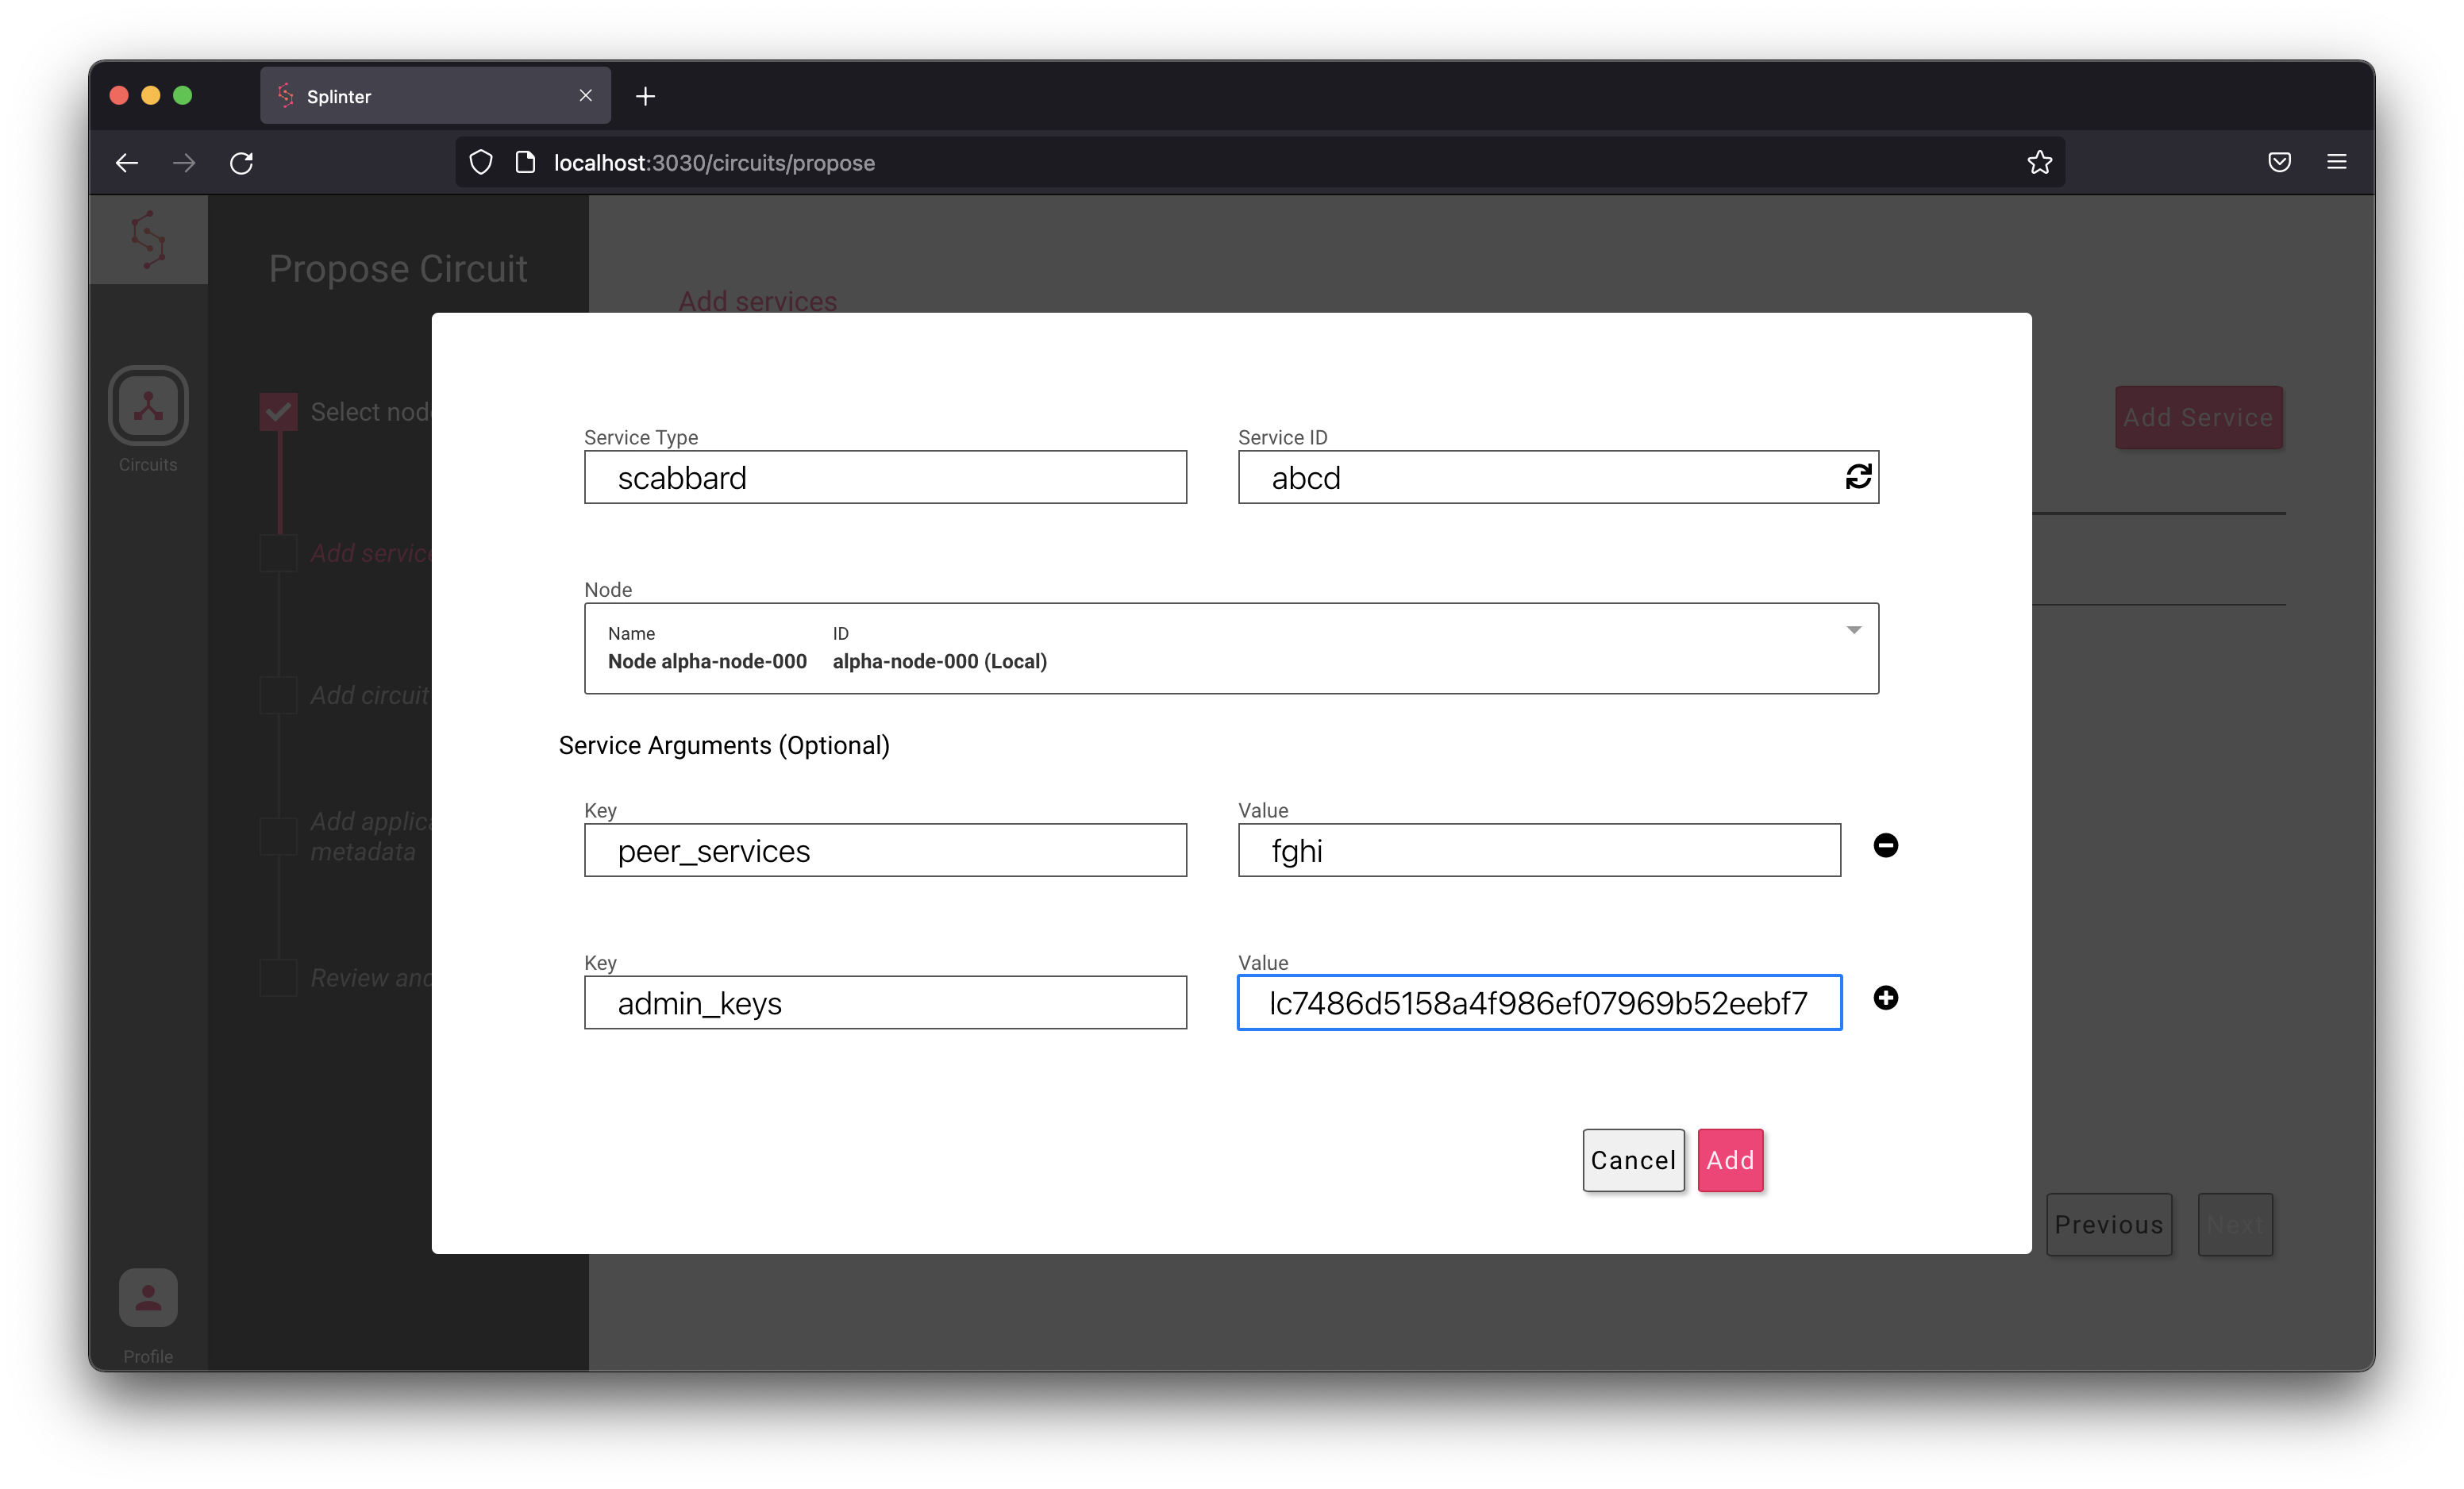Click the Splinter logo in sidebar

click(148, 239)
